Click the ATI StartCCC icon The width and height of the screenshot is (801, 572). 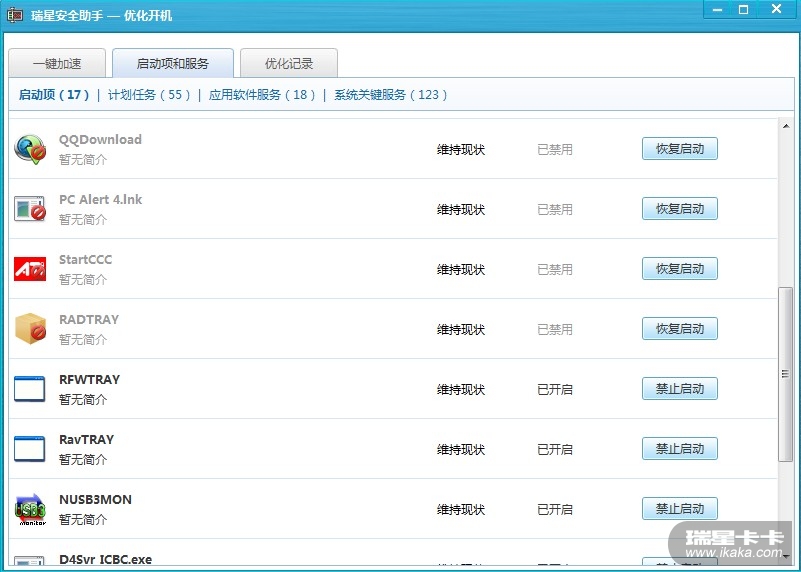(30, 269)
